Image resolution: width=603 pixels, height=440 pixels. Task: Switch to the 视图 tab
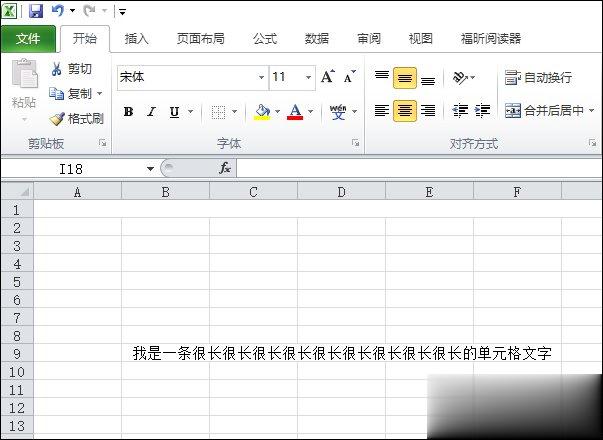pos(420,38)
